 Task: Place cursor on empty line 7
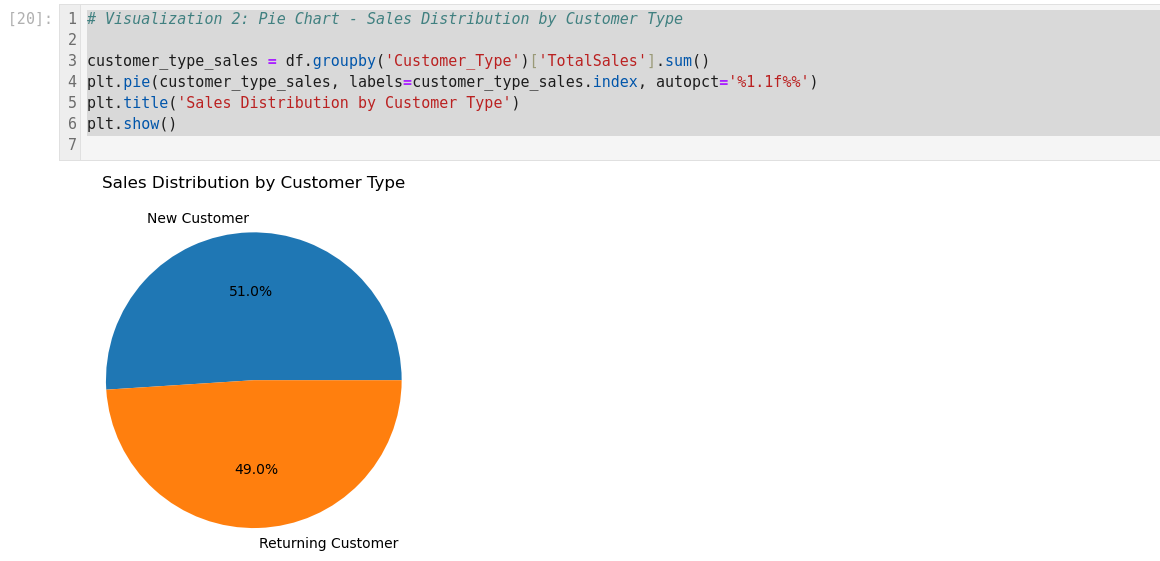pyautogui.click(x=400, y=146)
